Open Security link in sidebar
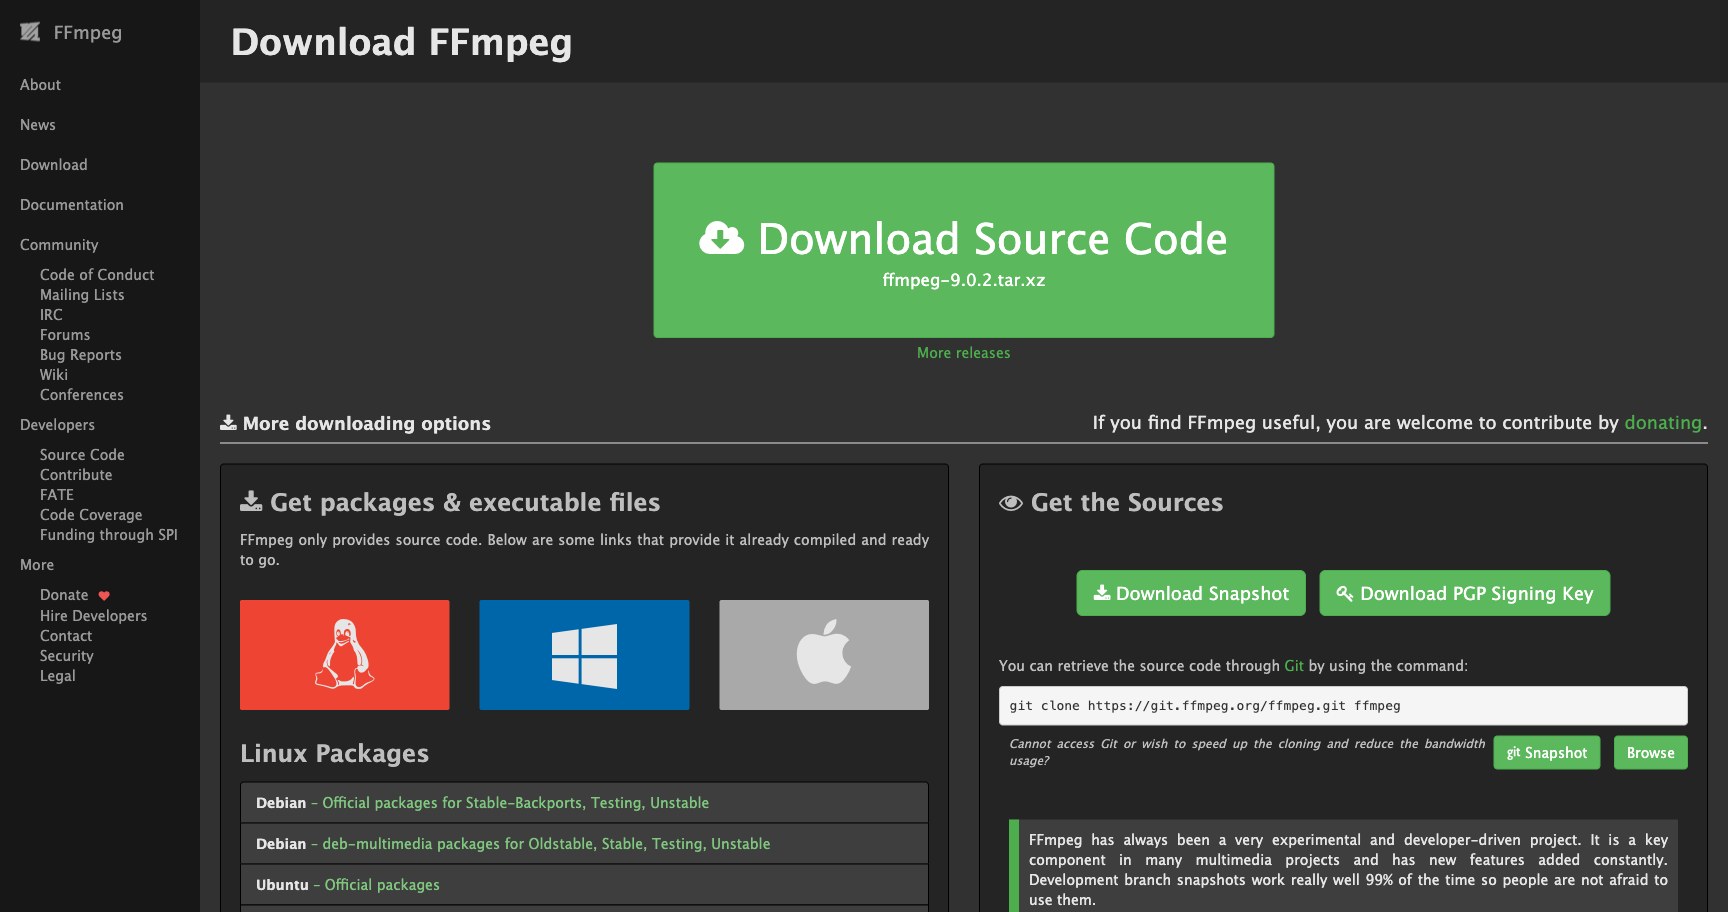The width and height of the screenshot is (1728, 912). click(x=67, y=656)
